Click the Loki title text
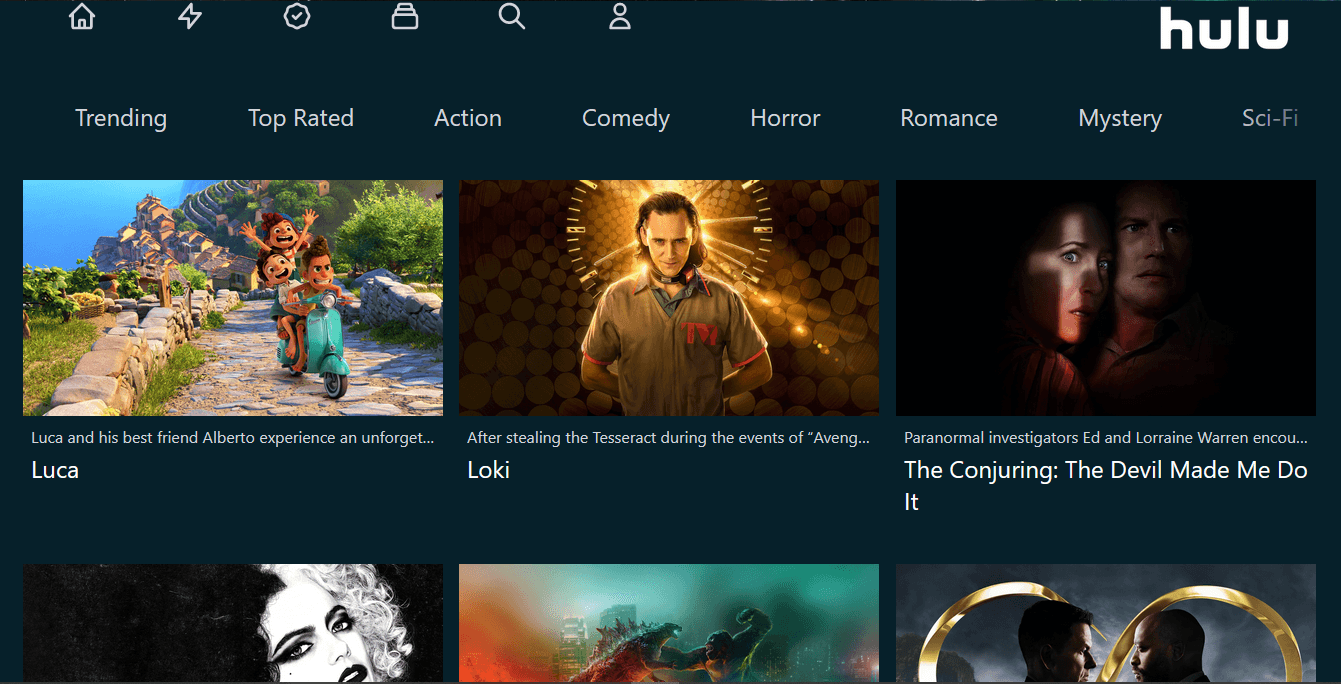 489,470
